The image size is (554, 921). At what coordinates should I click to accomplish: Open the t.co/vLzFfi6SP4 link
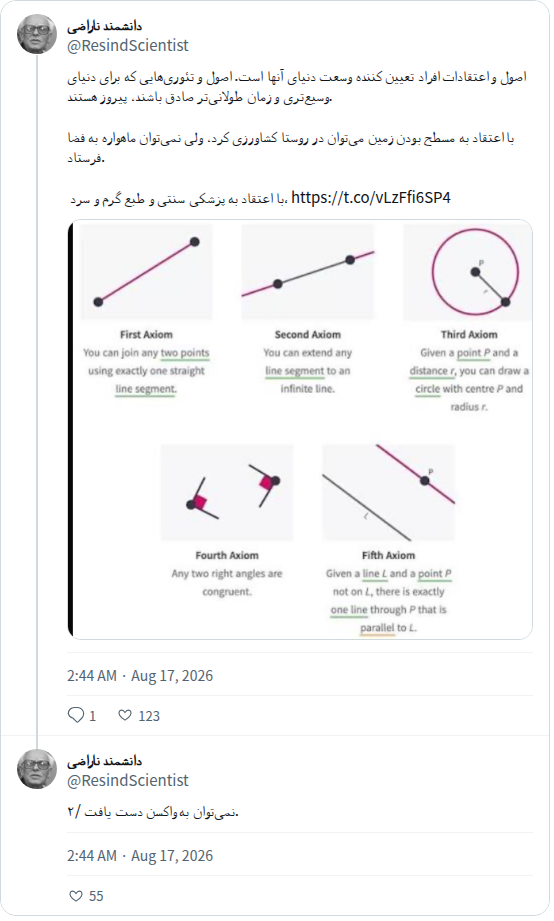point(371,197)
